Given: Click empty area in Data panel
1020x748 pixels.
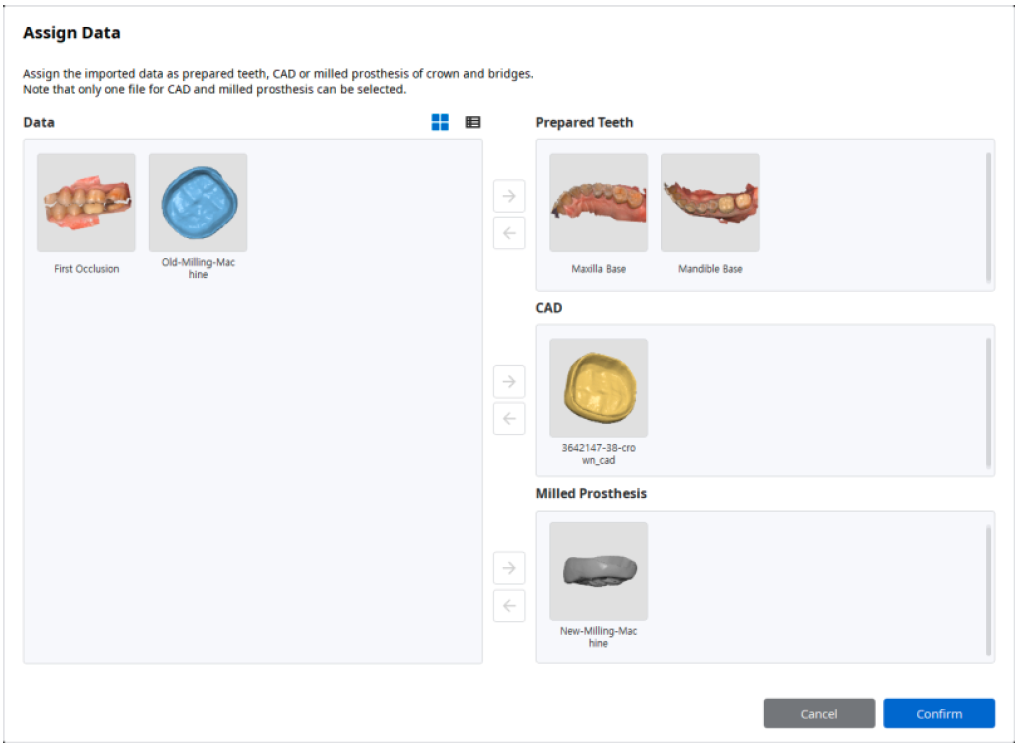Looking at the screenshot, I should (253, 468).
